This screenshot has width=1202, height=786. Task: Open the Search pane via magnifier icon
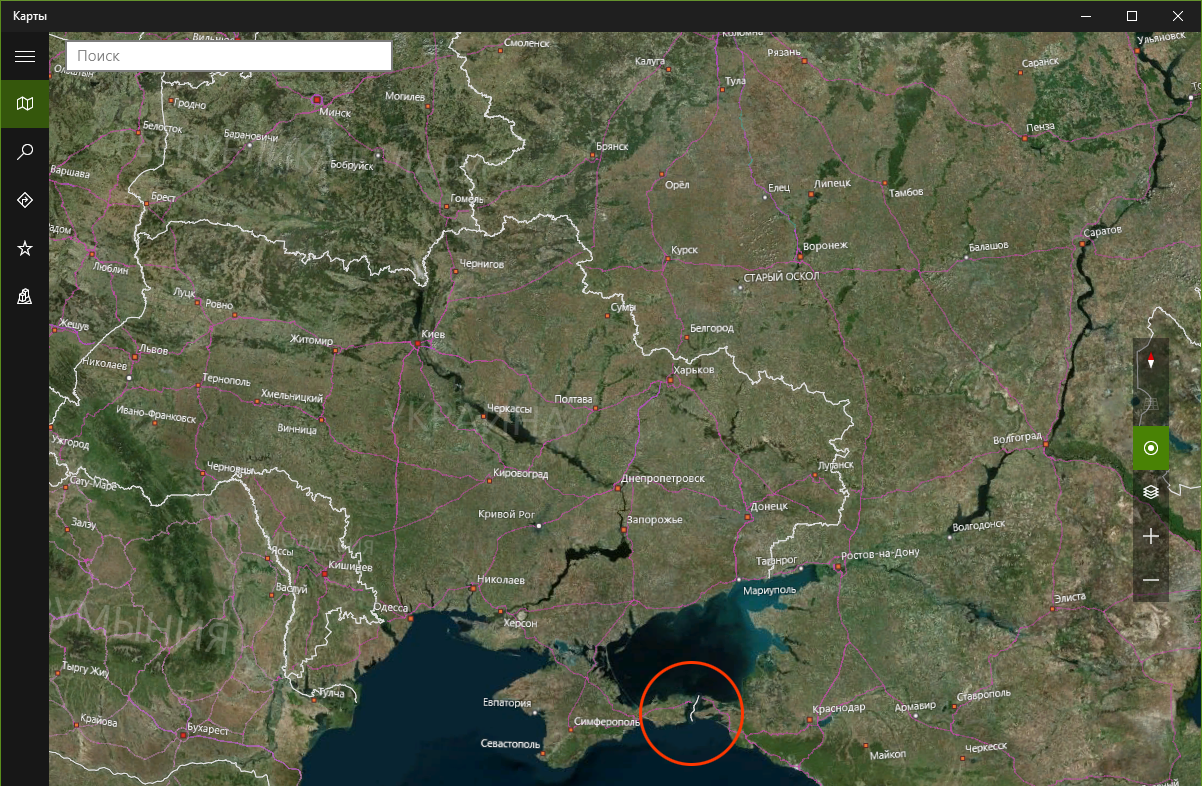click(24, 152)
